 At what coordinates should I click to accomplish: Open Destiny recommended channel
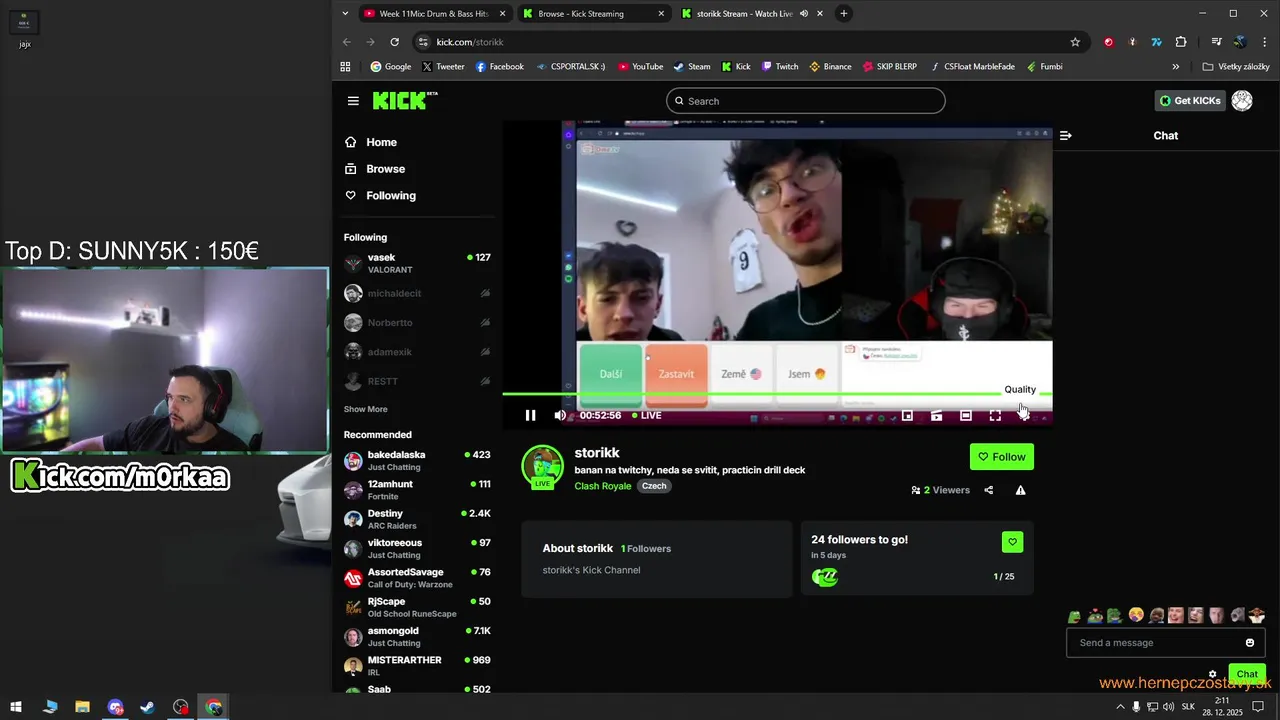[417, 519]
